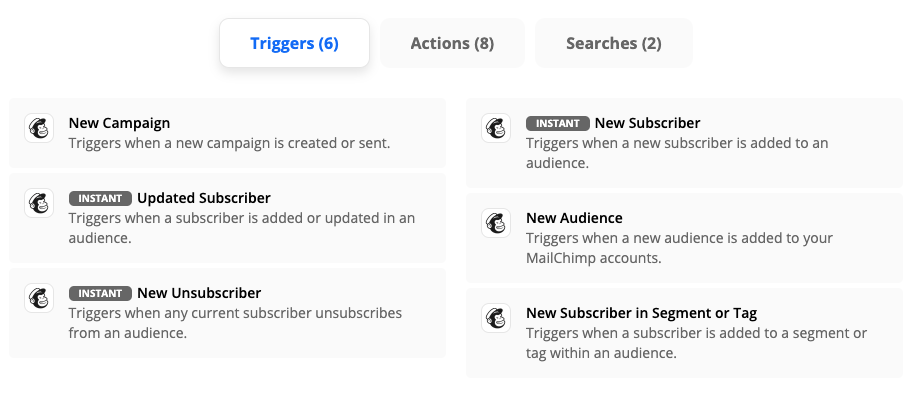Pick the New Unsubscriber trigger title
This screenshot has height=401, width=917.
pos(199,293)
